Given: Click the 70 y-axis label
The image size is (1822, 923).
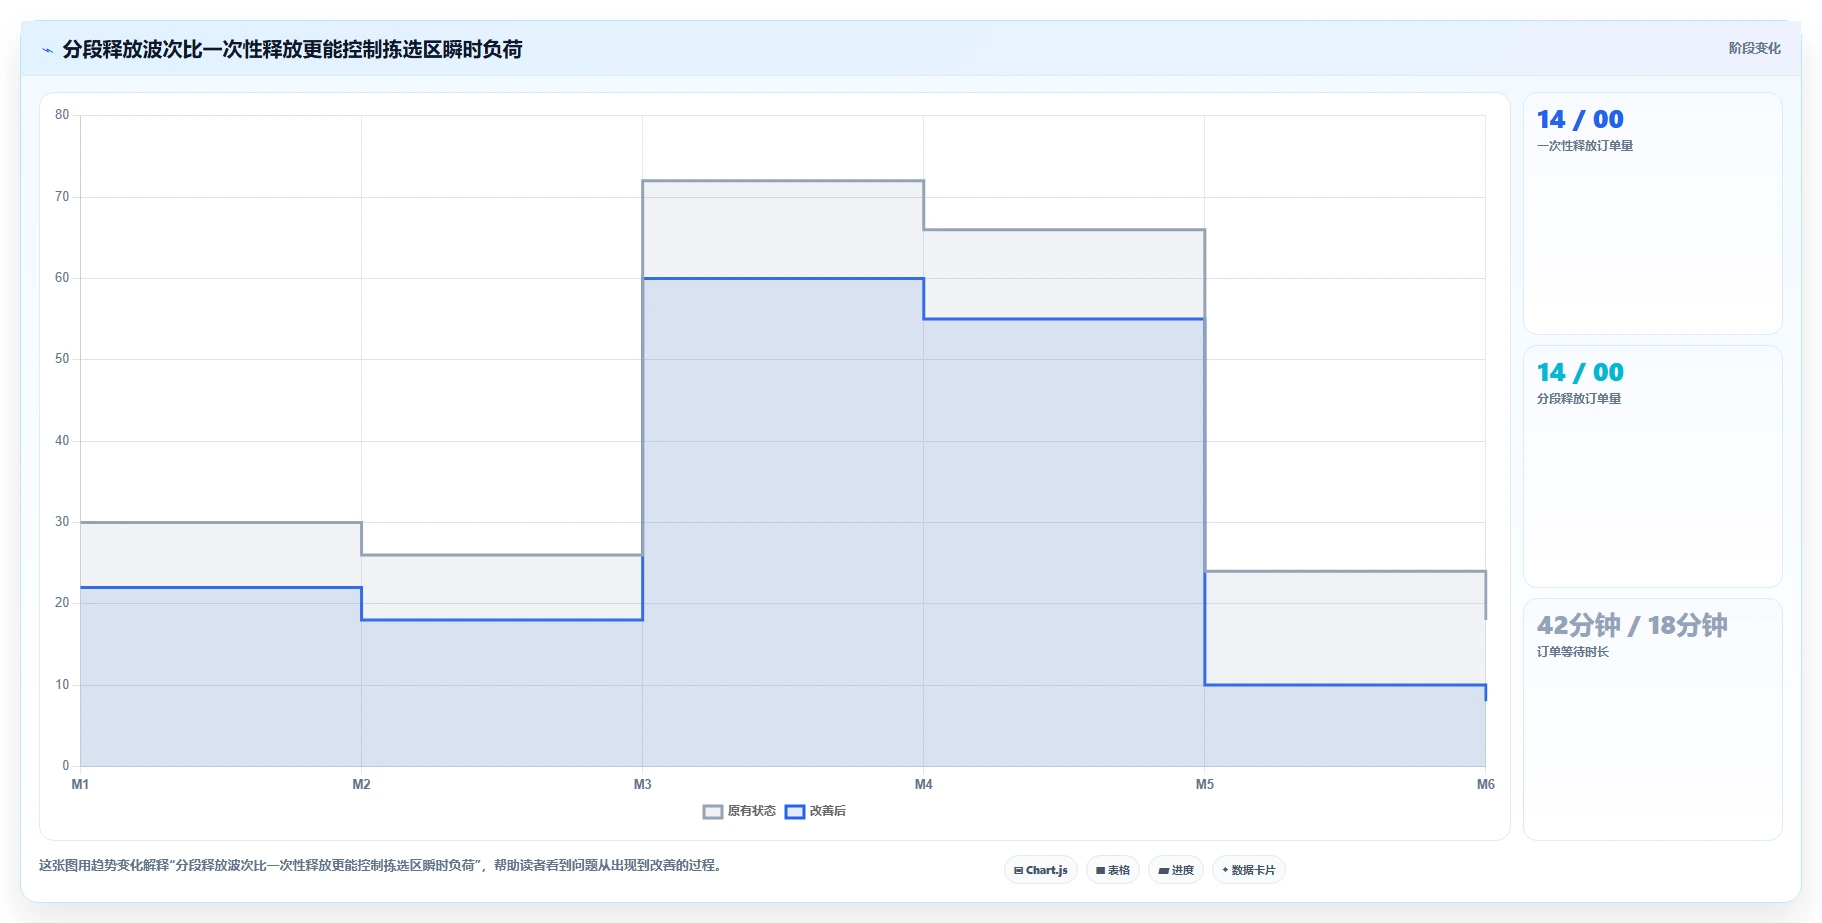Looking at the screenshot, I should (x=62, y=197).
